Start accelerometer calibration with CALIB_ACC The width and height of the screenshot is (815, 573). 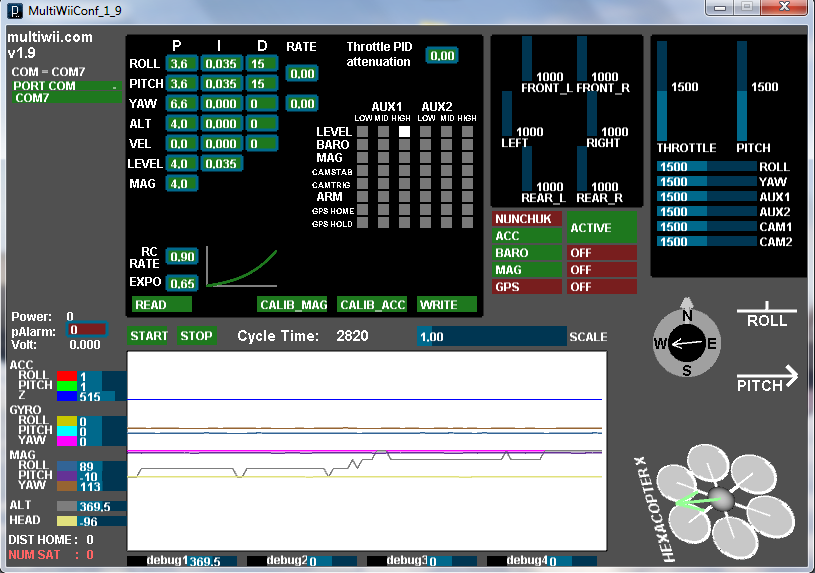click(372, 304)
